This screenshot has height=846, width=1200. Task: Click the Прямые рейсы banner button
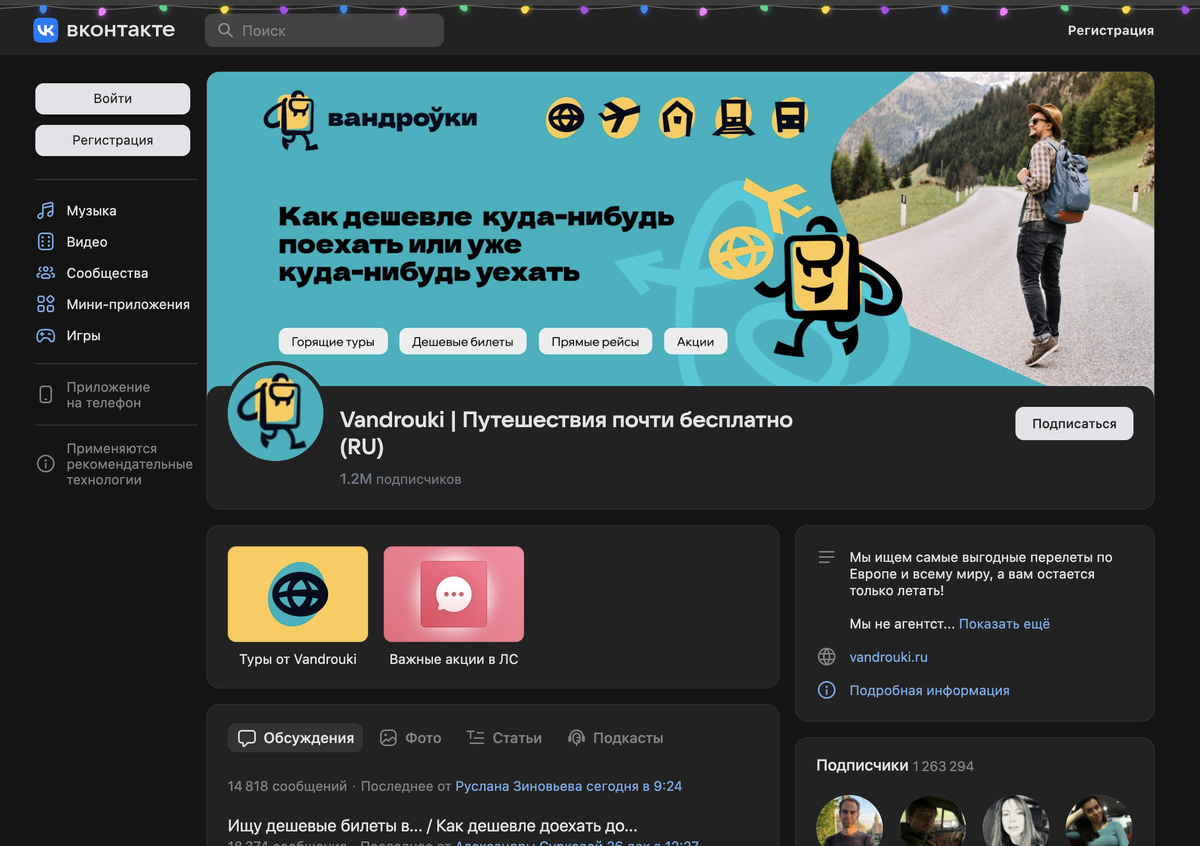pos(595,342)
